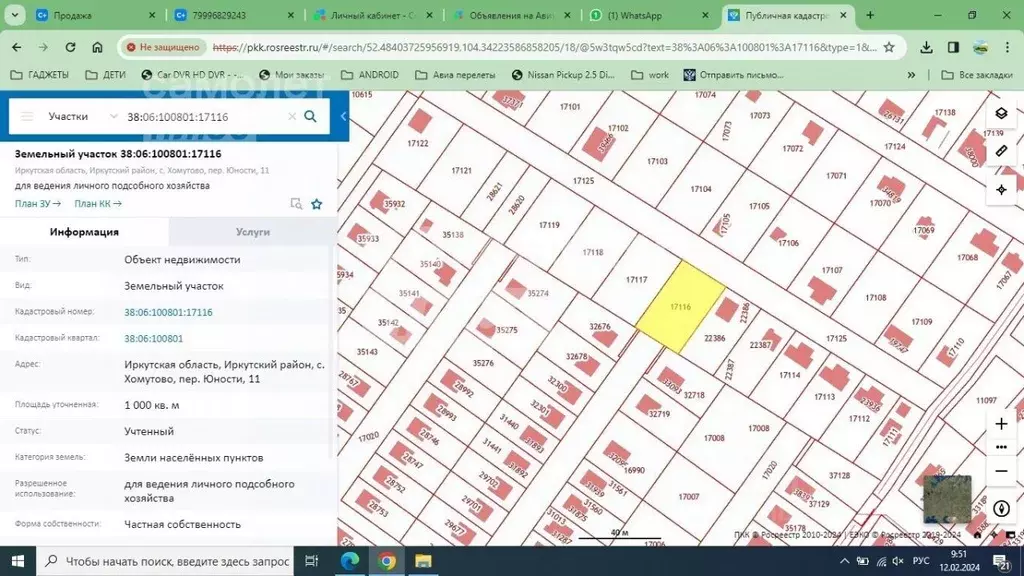Open the Windows Start menu
The width and height of the screenshot is (1024, 576).
[x=18, y=561]
